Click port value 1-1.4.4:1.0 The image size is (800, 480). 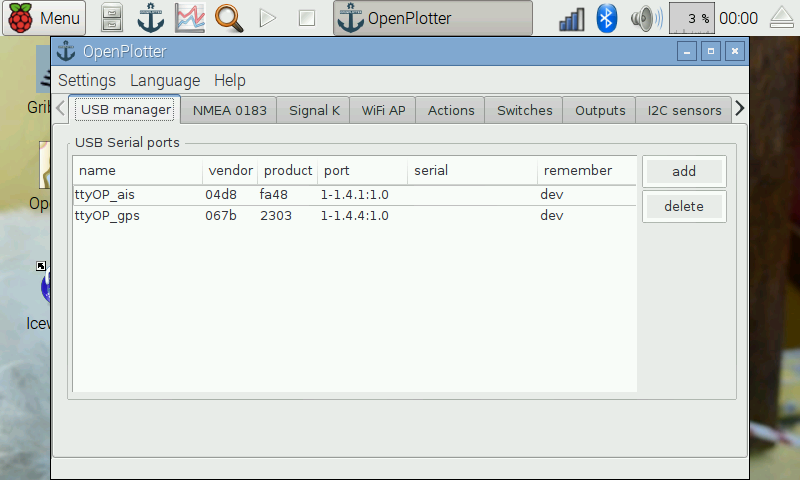pyautogui.click(x=355, y=216)
